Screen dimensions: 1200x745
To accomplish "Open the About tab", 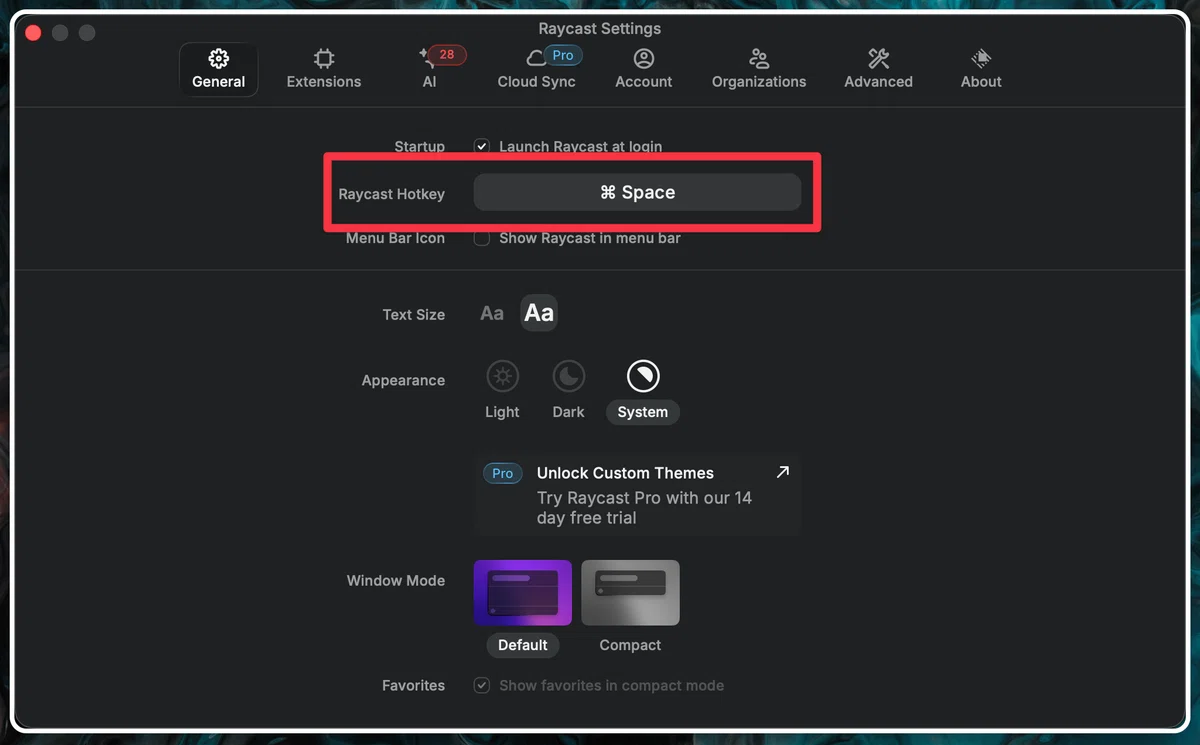I will tap(981, 69).
